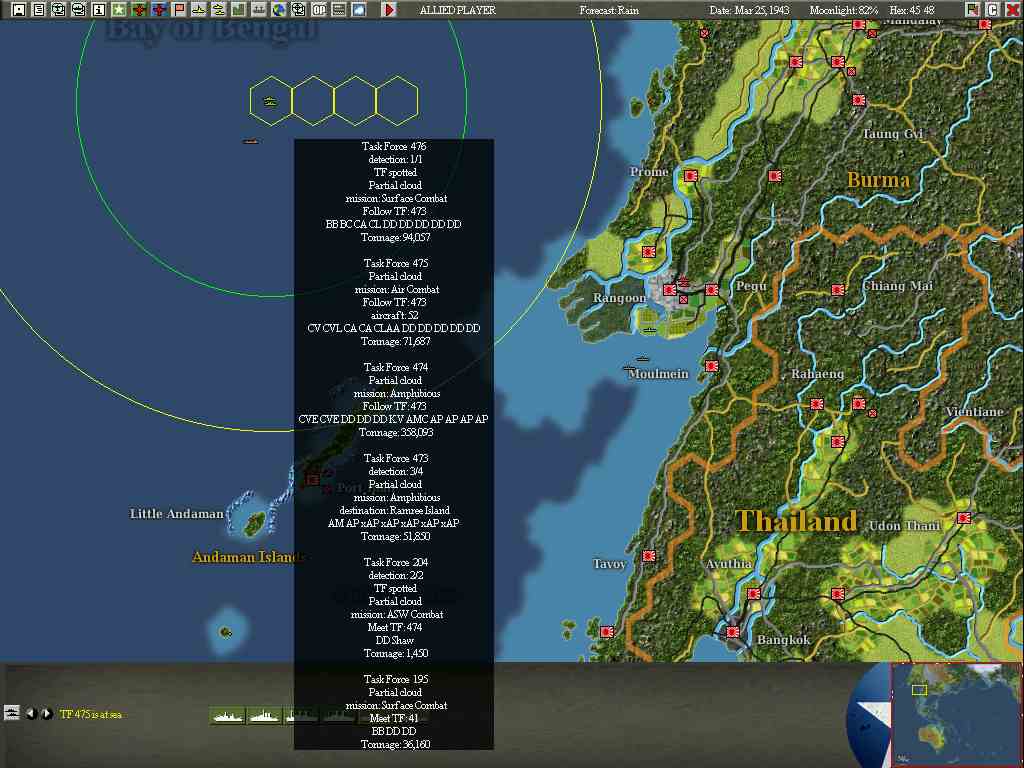
Task: Click 'Task Force 474' heading in popup
Action: tap(396, 367)
